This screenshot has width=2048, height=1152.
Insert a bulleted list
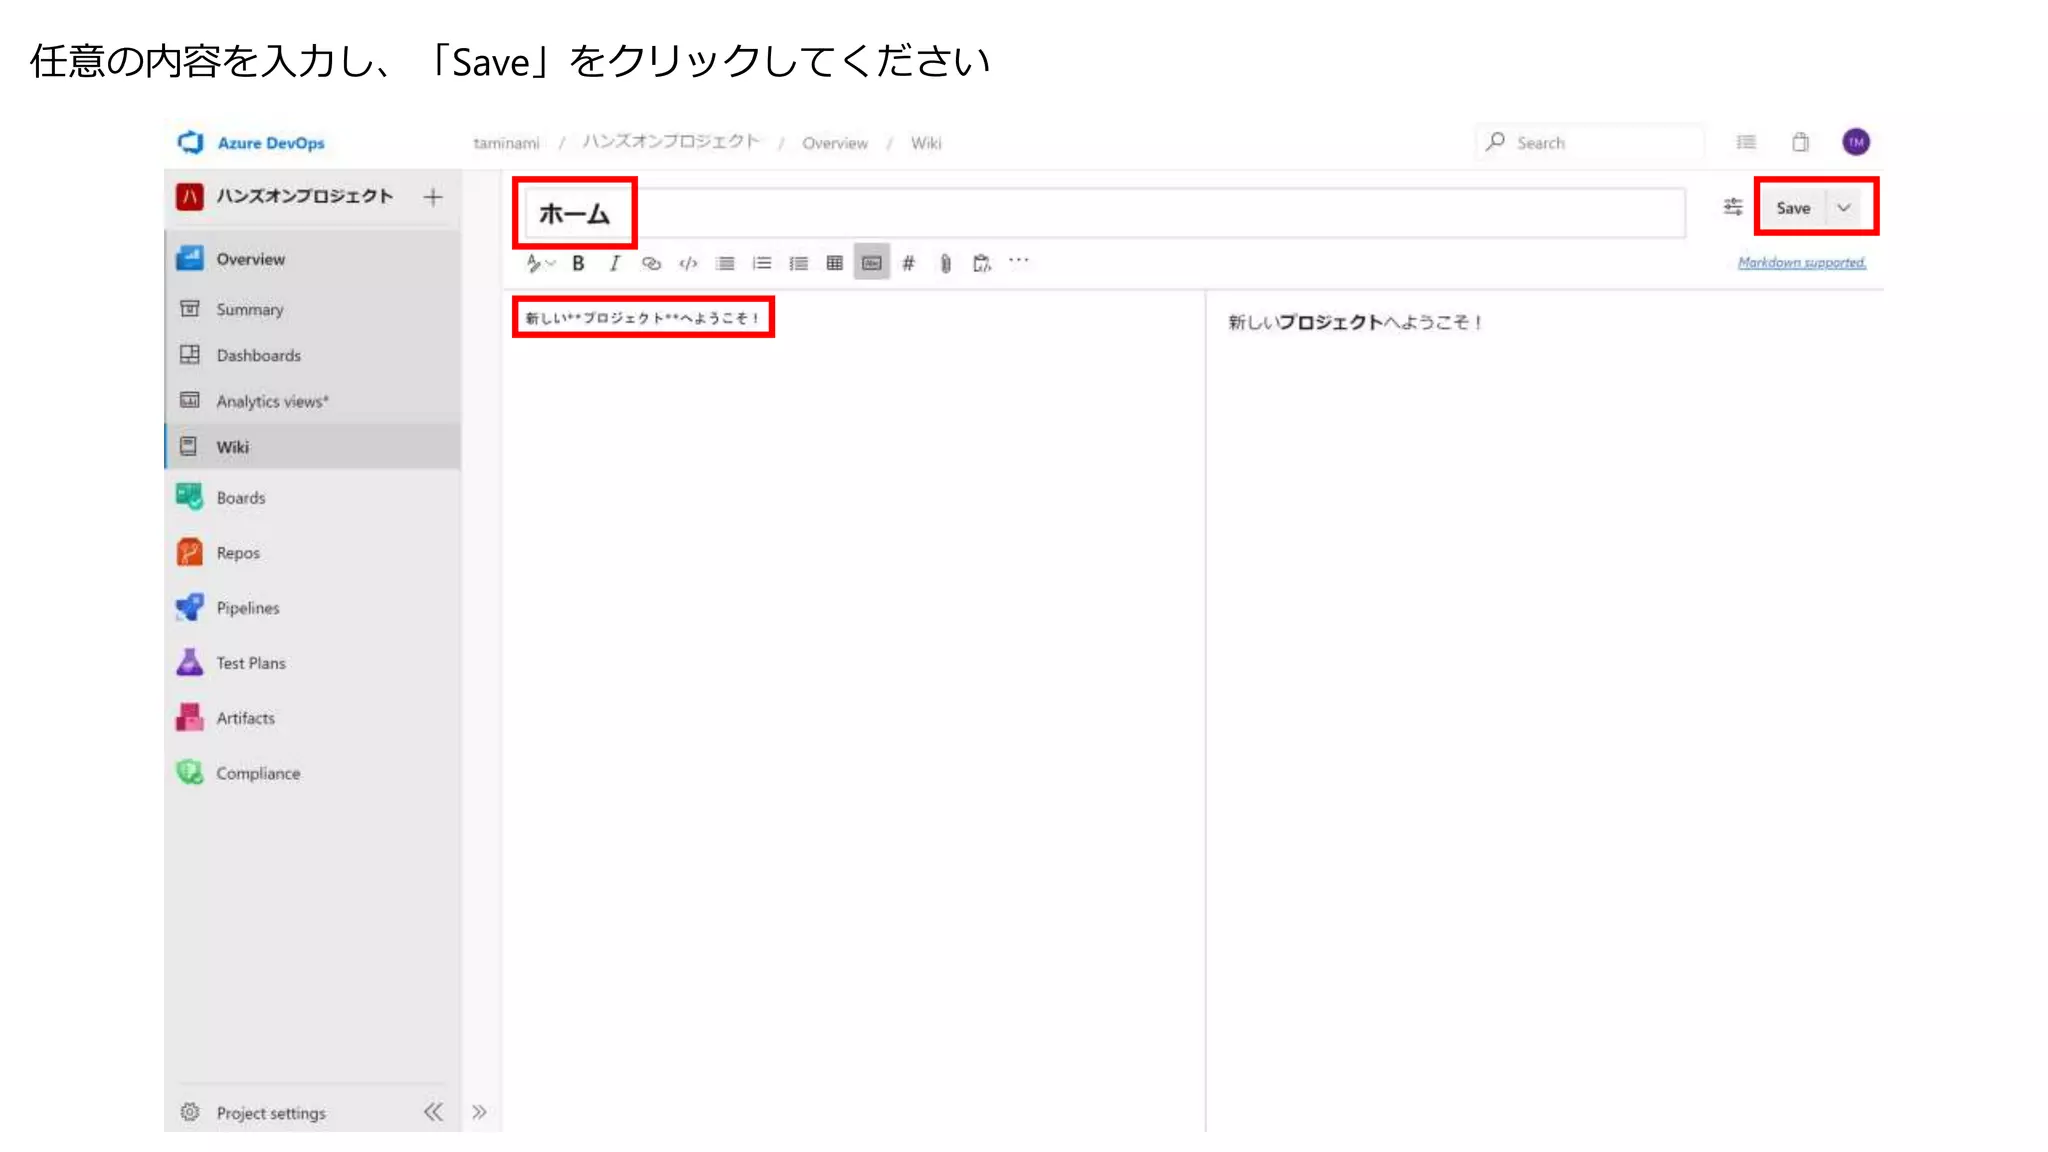click(x=725, y=264)
